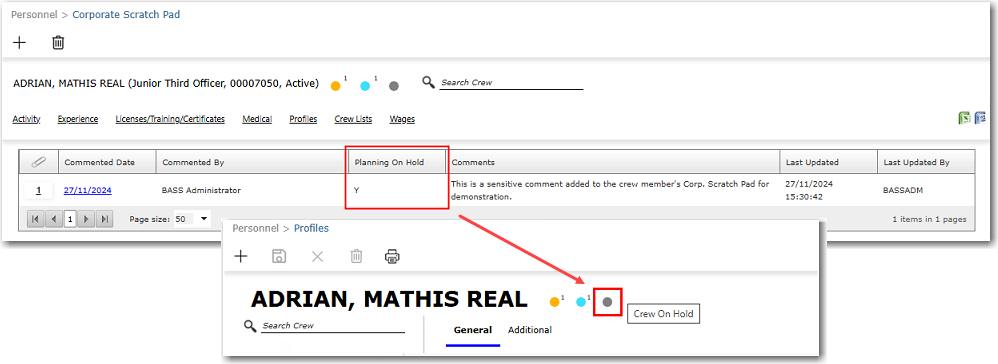Click page number 1 in grid pager
Image resolution: width=998 pixels, height=364 pixels.
[x=71, y=219]
